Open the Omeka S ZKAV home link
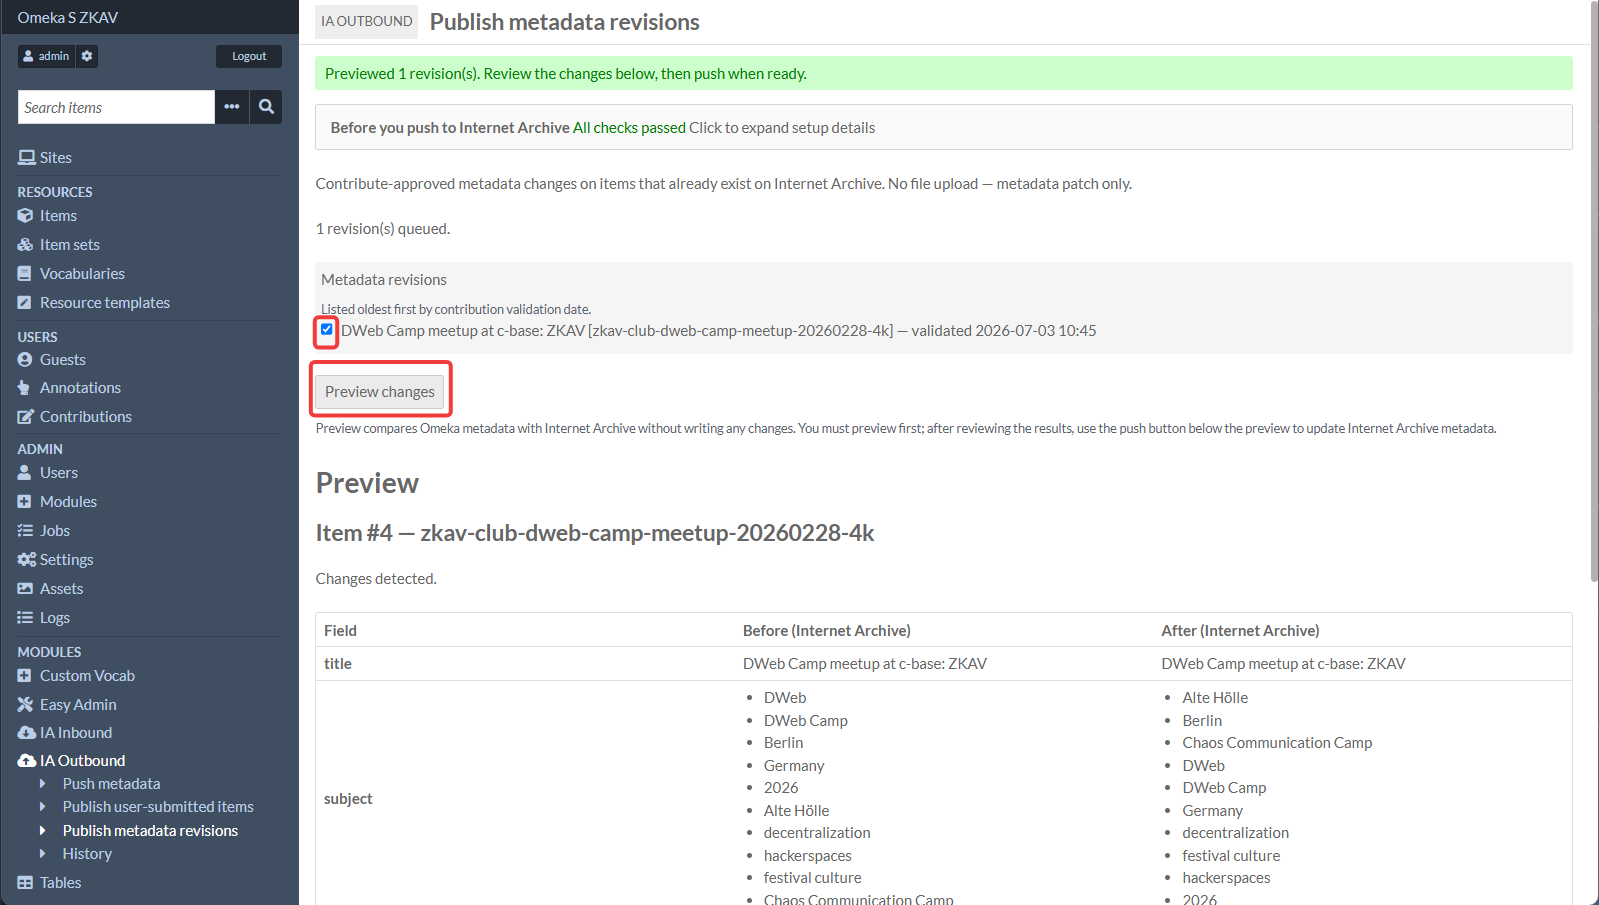Screen dimensions: 1599x905 68,17
